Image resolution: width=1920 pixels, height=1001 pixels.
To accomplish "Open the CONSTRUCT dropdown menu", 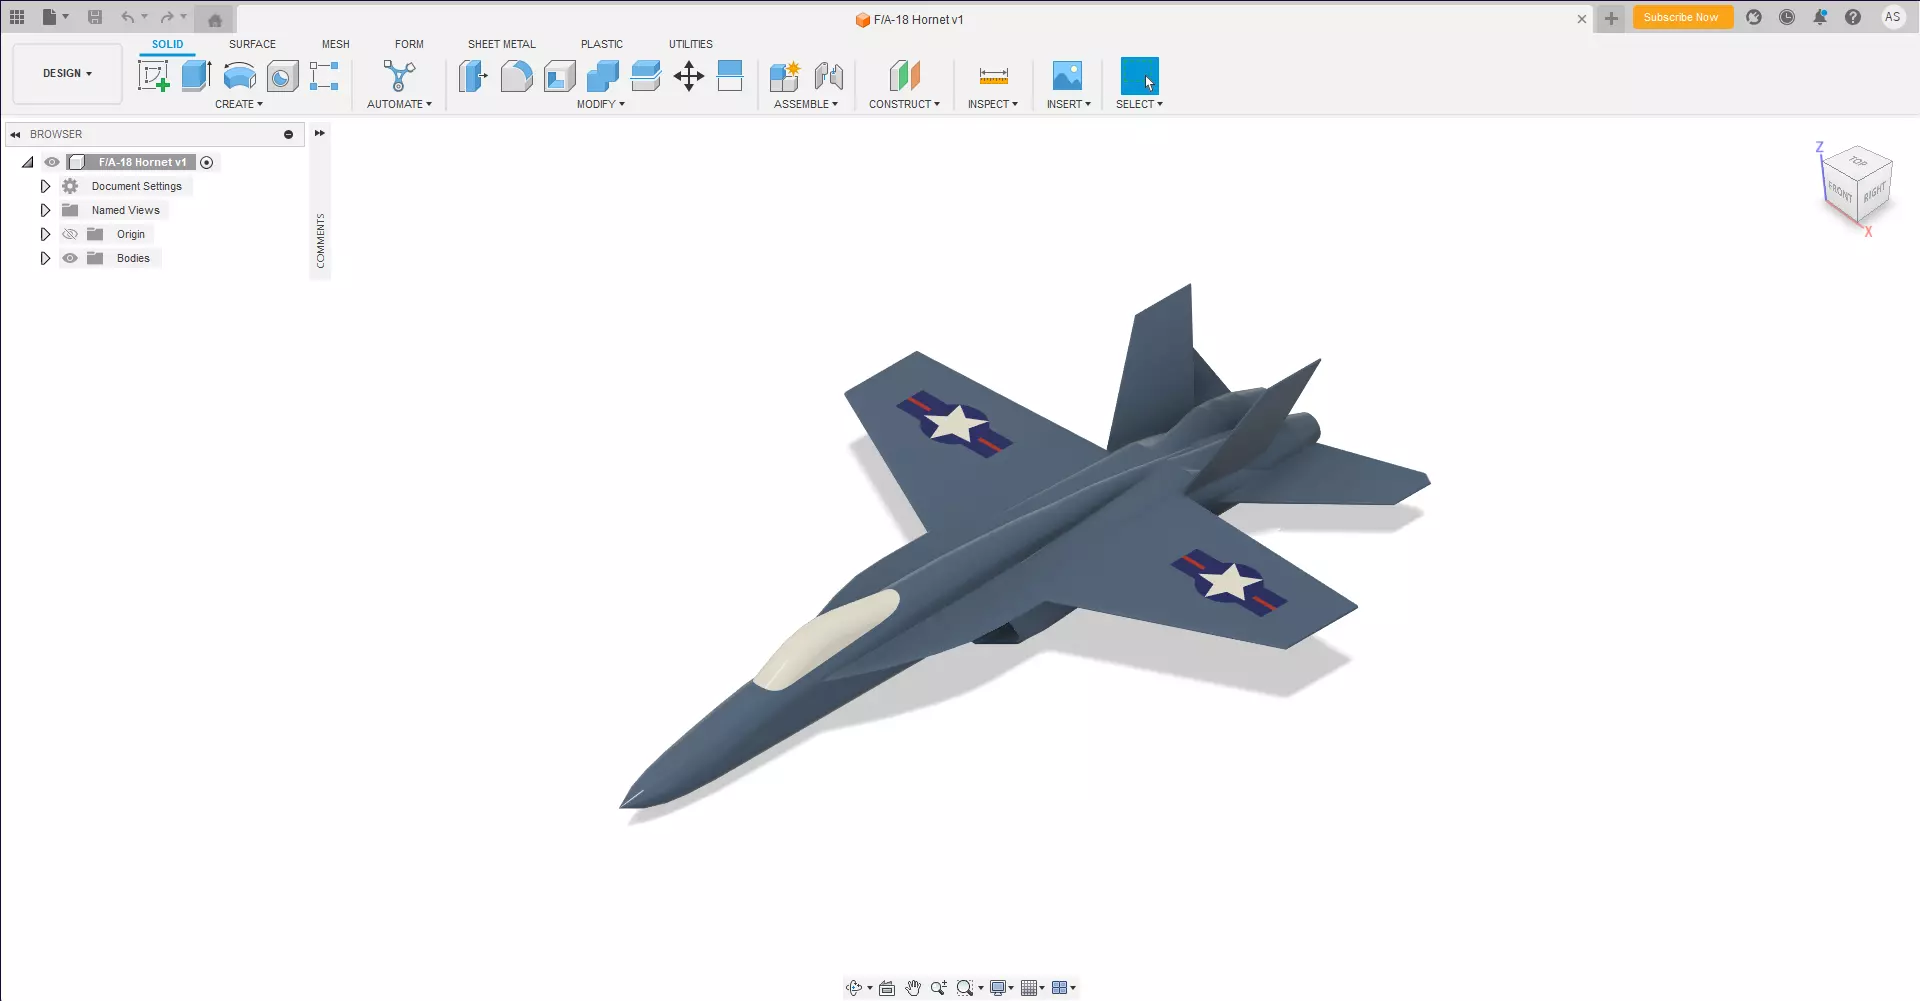I will [x=904, y=104].
